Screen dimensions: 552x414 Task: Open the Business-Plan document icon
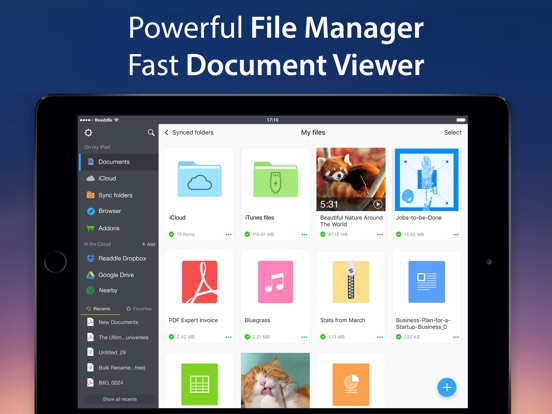point(427,282)
